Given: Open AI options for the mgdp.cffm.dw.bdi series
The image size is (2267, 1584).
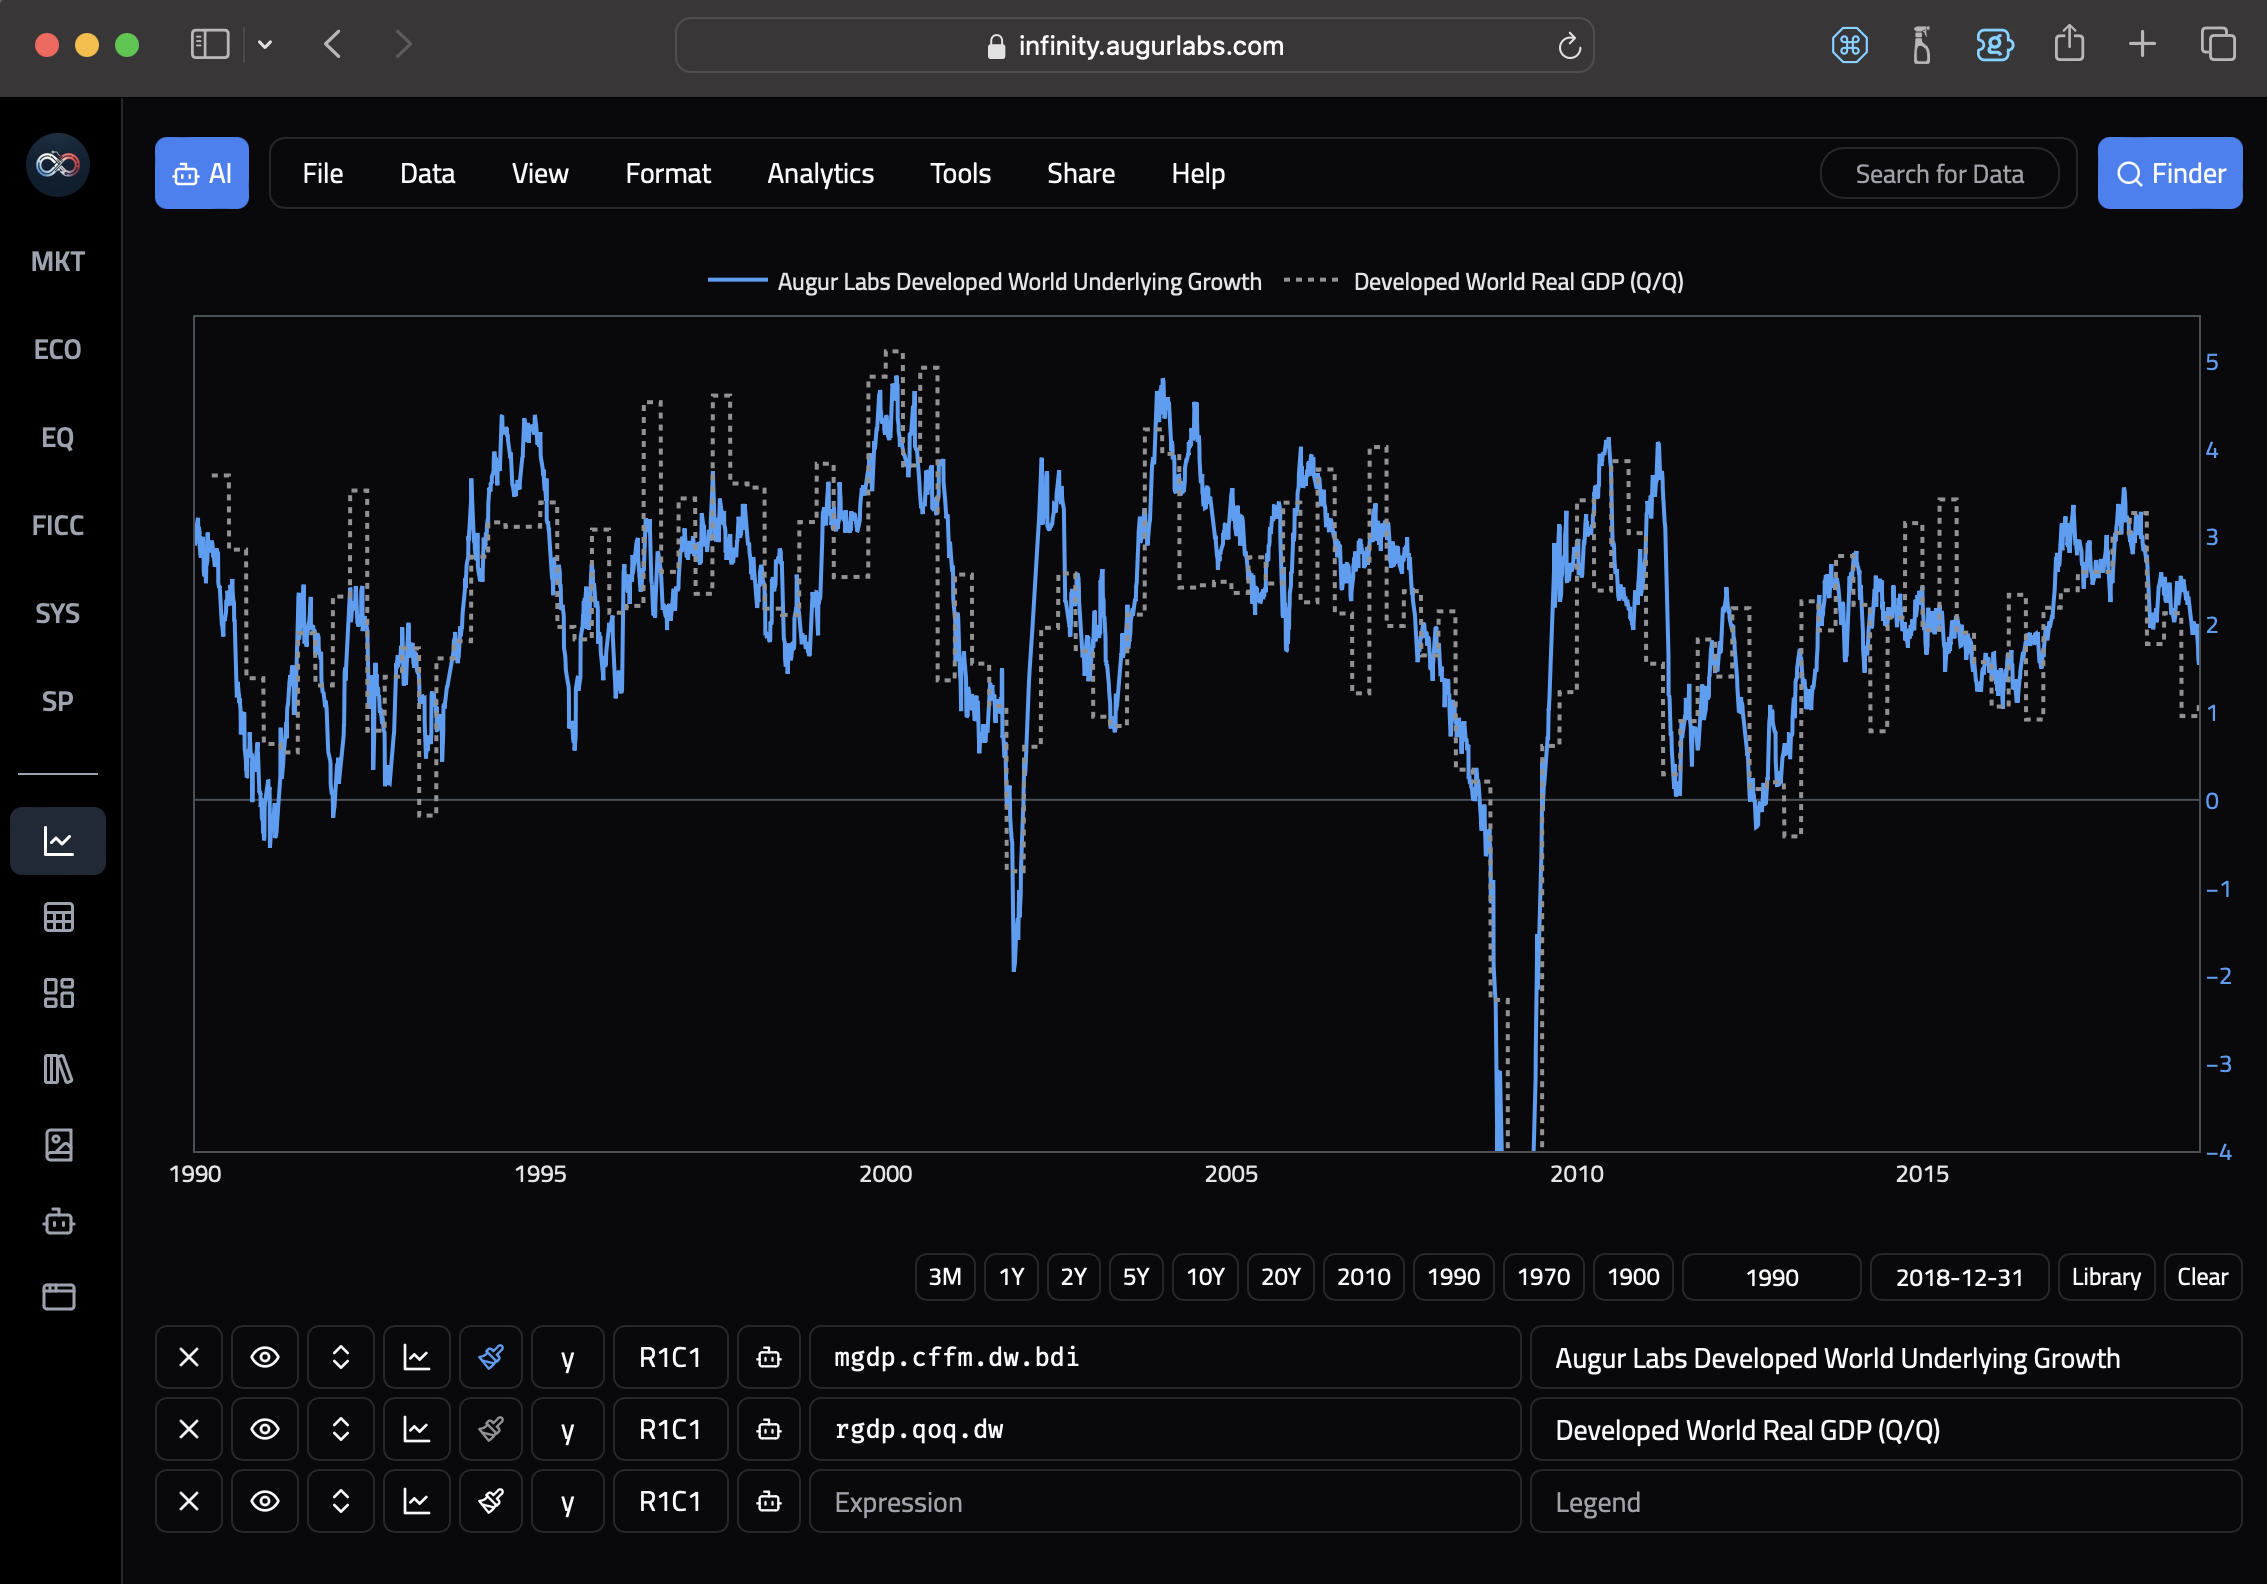Looking at the screenshot, I should [768, 1357].
